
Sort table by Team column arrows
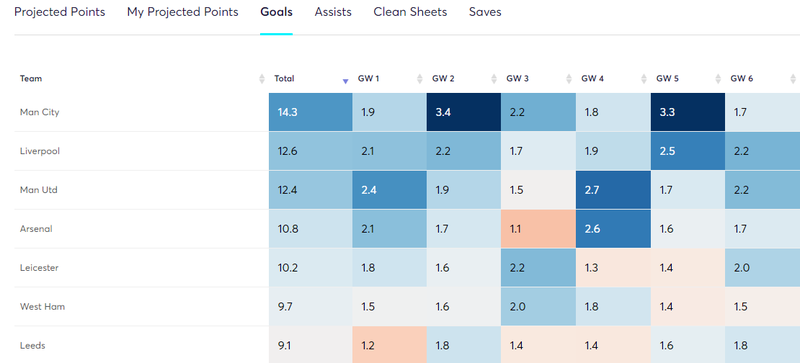coord(262,79)
